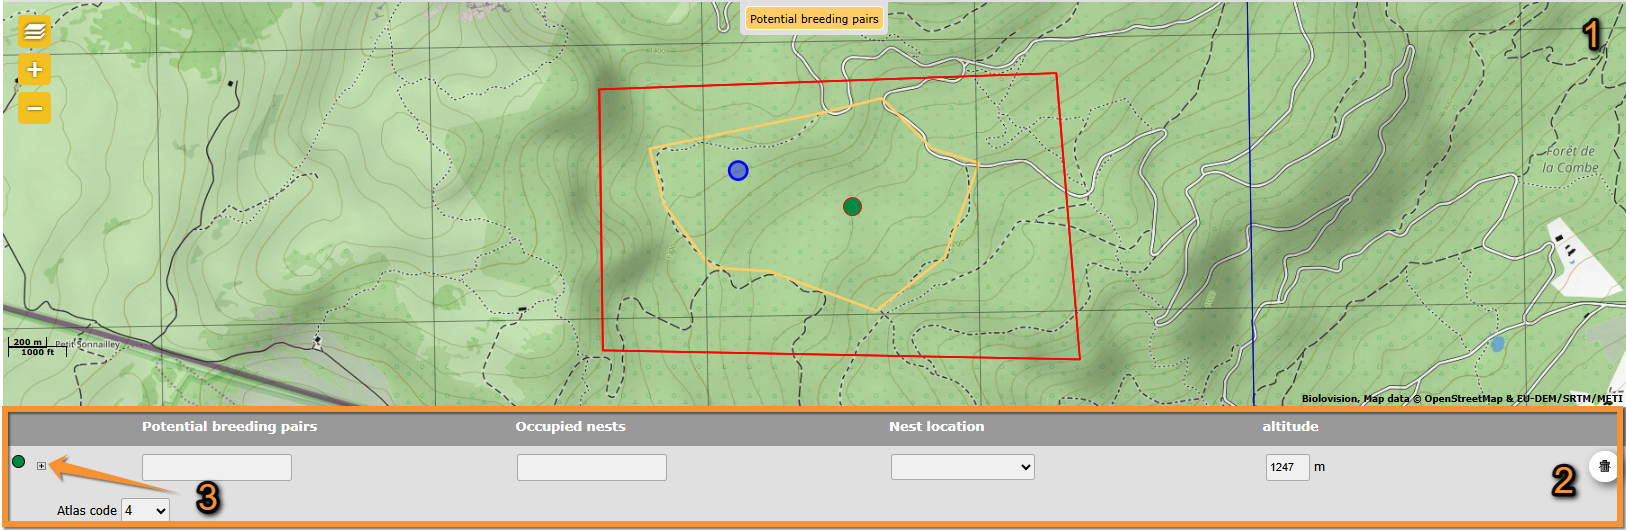Viewport: 1626px width, 530px height.
Task: Expand row details with the plus box
Action: [41, 466]
